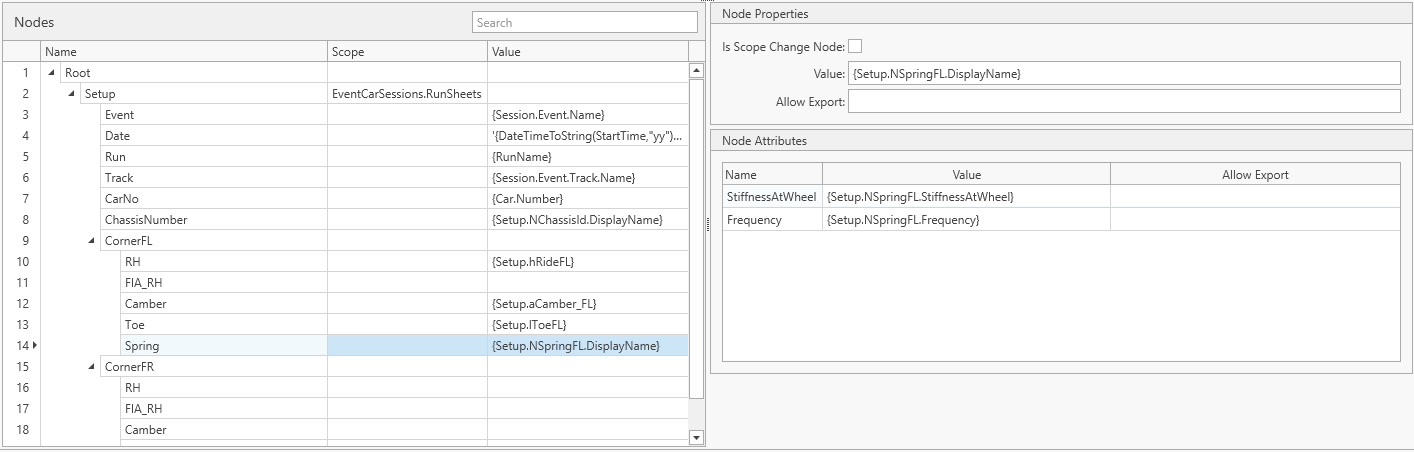Edit the Node Properties Value field
The width and height of the screenshot is (1414, 452).
click(1124, 73)
